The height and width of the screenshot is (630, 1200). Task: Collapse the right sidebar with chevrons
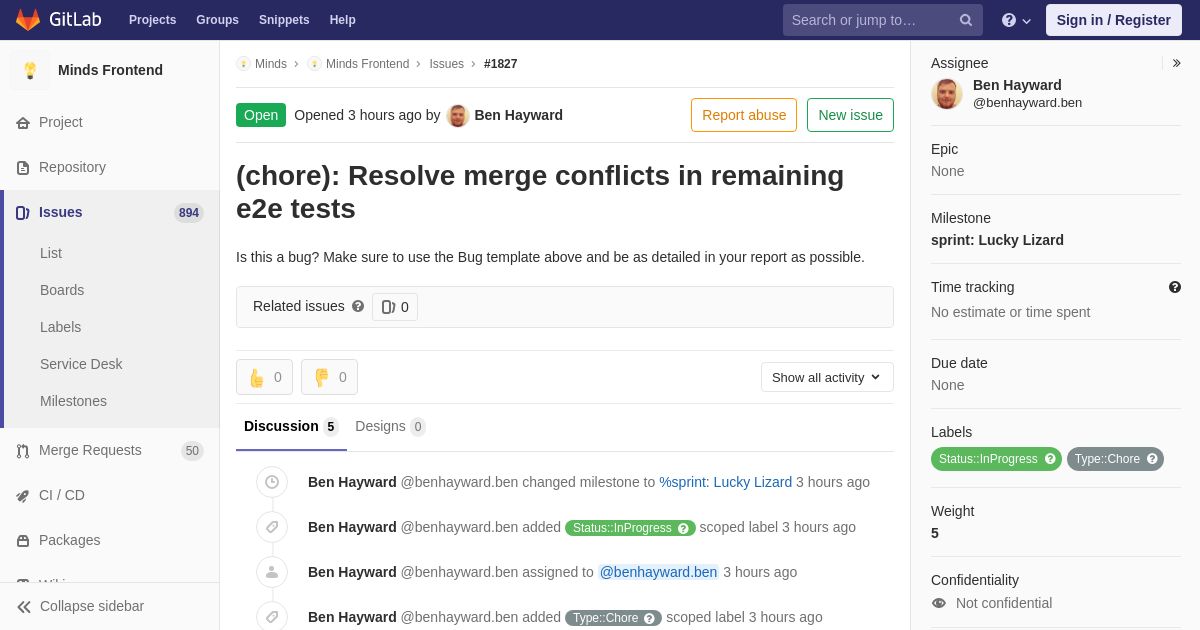[1176, 63]
